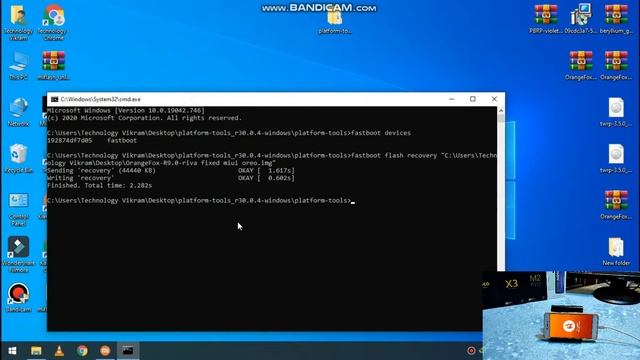This screenshot has height=360, width=640.
Task: Maximize the cmd.exe window
Action: click(473, 99)
